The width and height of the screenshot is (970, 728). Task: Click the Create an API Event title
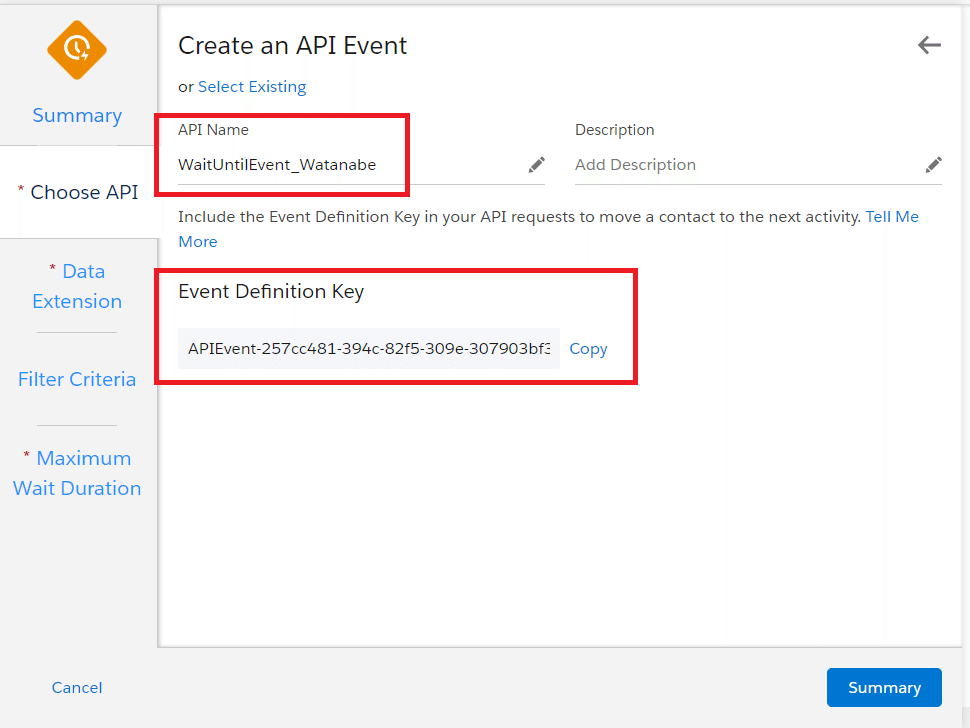(293, 46)
